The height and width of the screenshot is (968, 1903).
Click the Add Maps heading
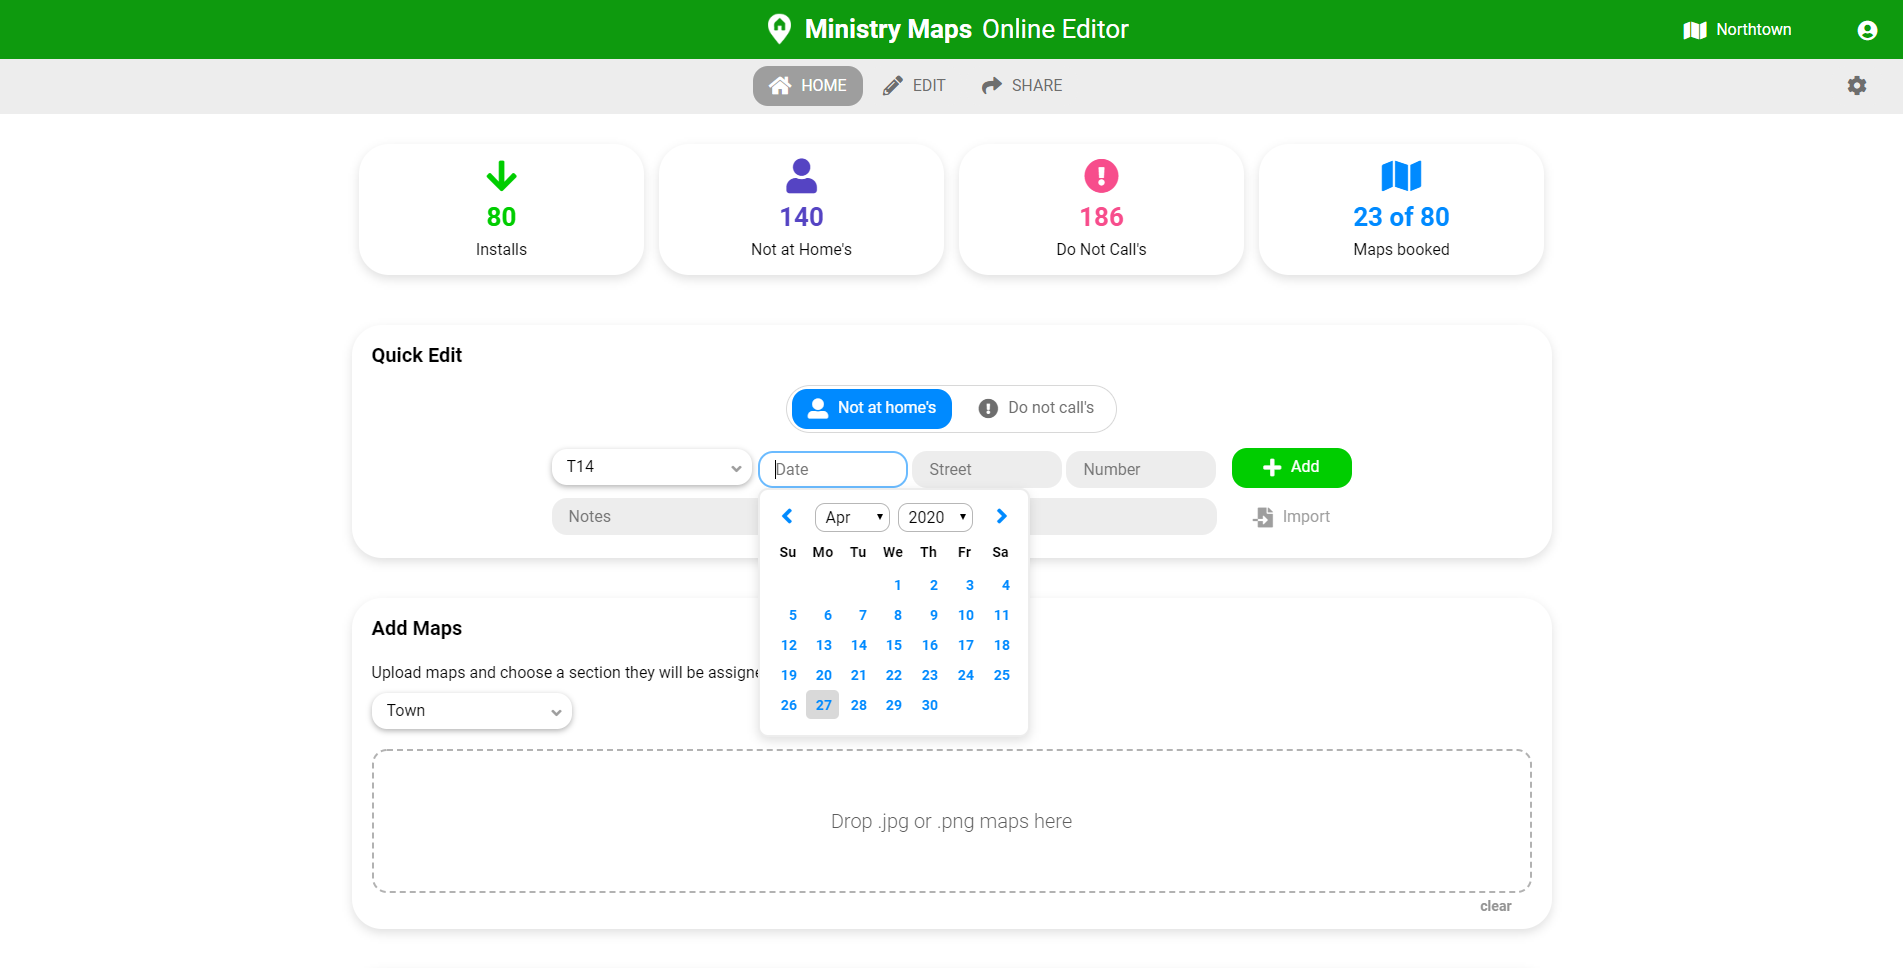tap(417, 628)
